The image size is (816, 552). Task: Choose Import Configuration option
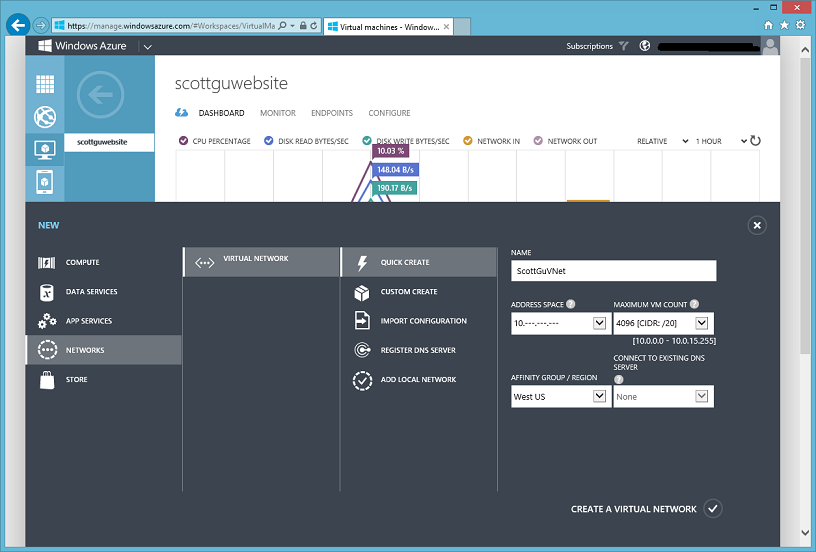(419, 320)
